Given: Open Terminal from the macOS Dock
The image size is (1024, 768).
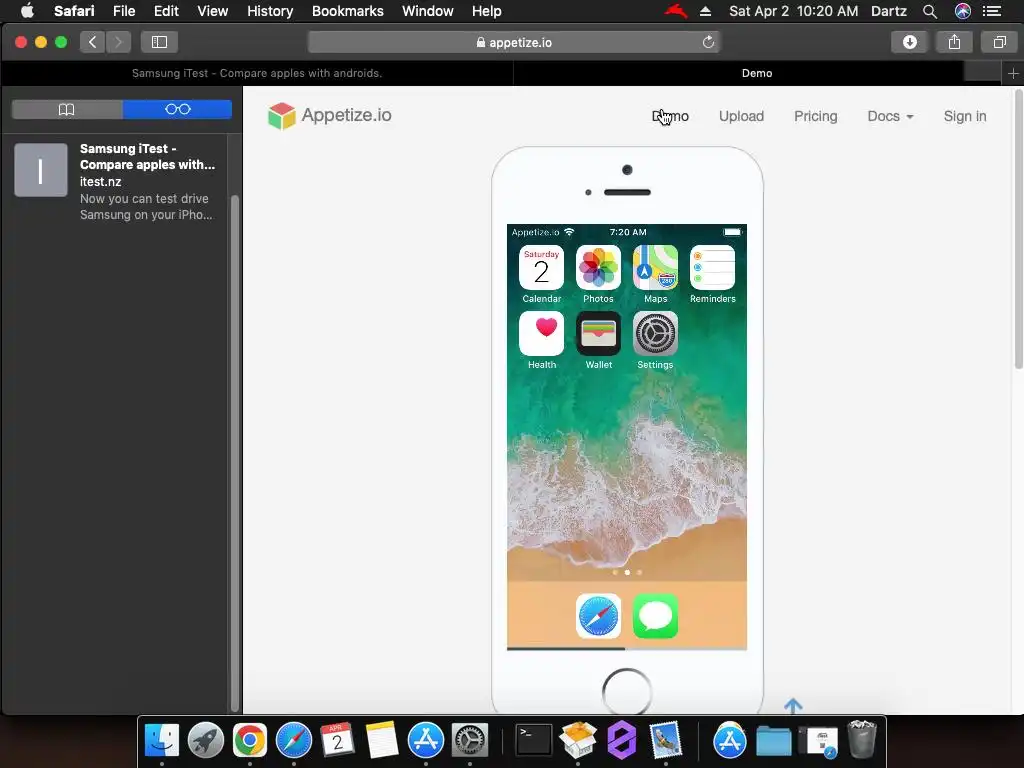Looking at the screenshot, I should click(534, 741).
